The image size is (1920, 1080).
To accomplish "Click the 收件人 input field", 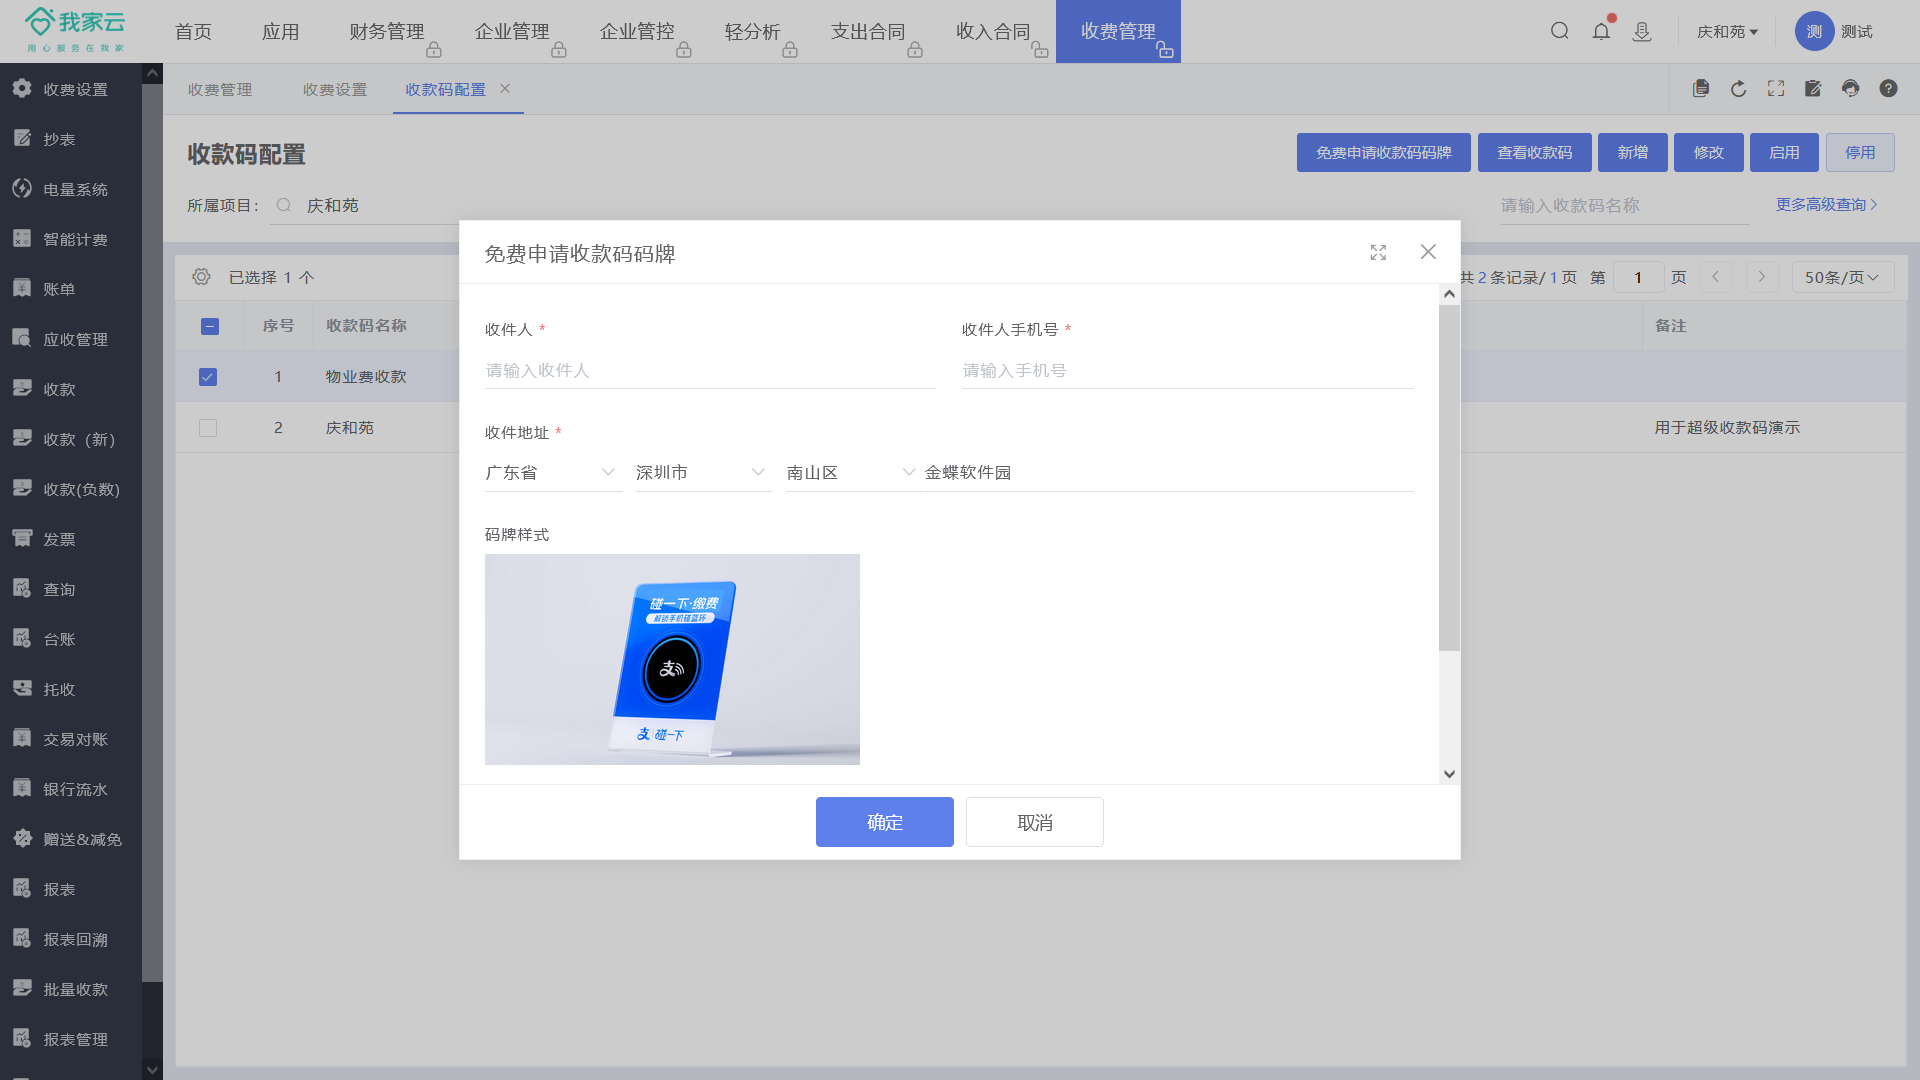I will [x=710, y=370].
